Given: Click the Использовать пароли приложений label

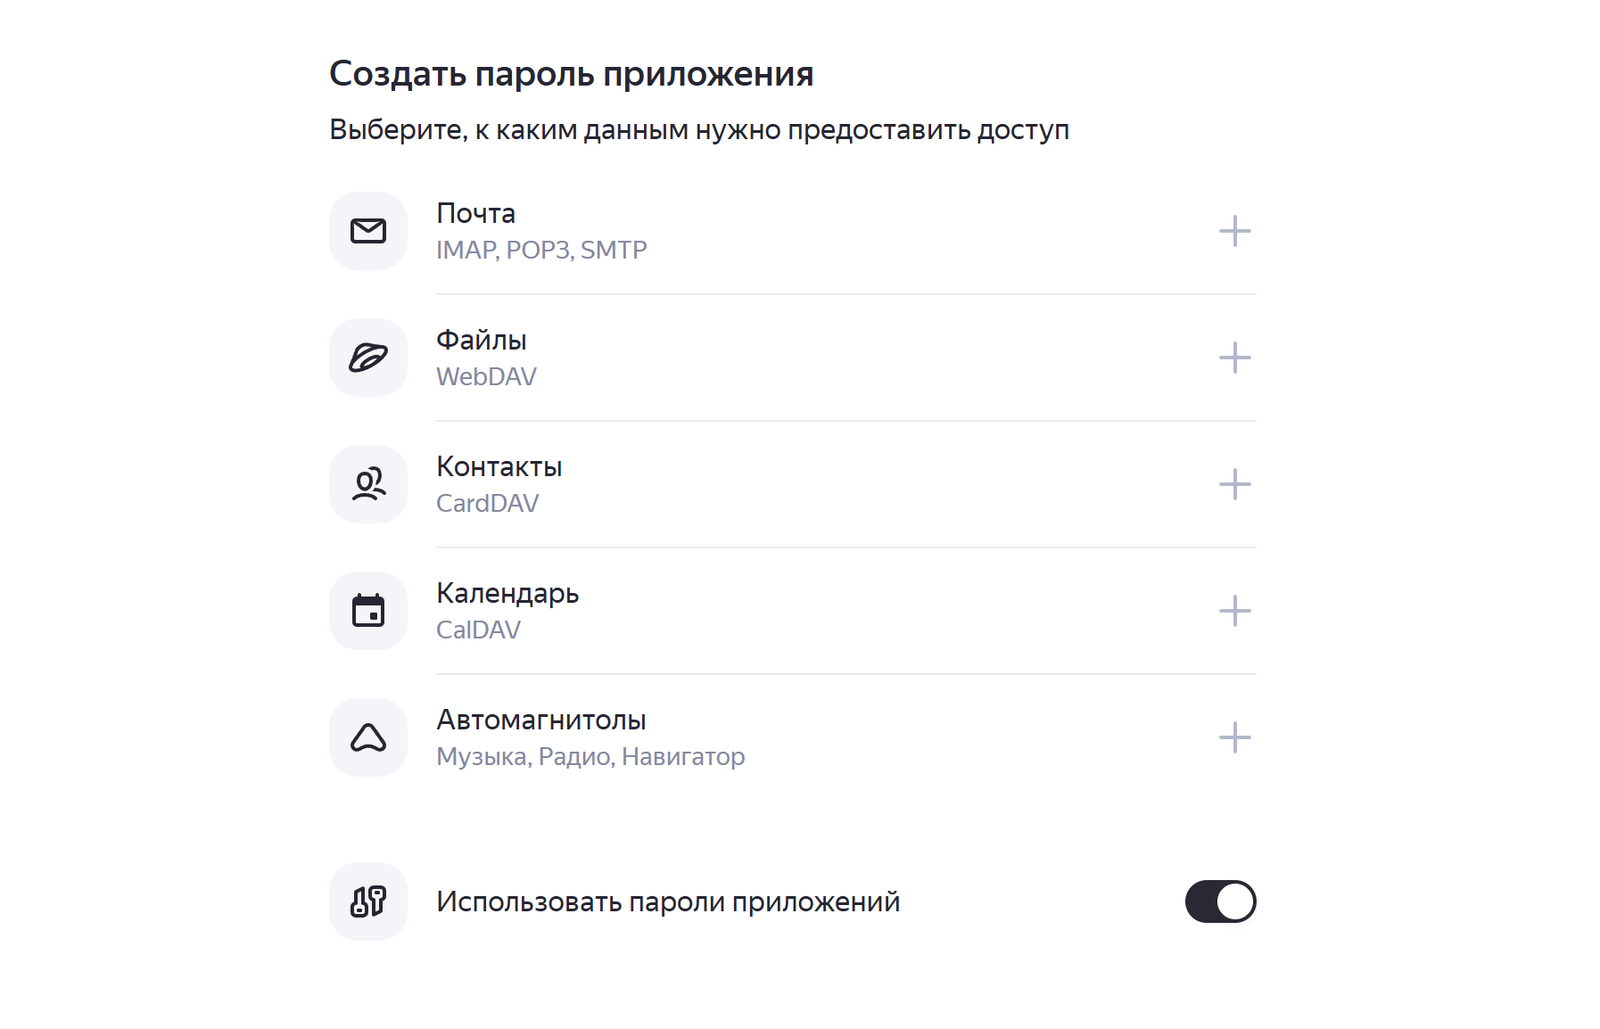Looking at the screenshot, I should click(668, 902).
